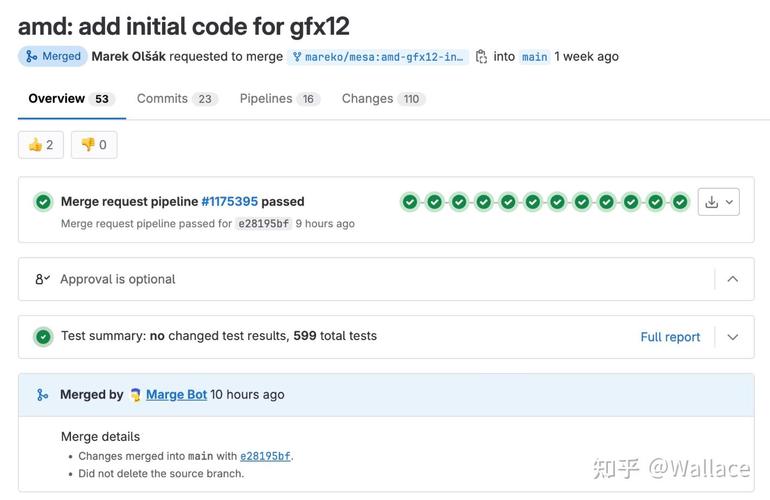Give a thumbs up reaction
This screenshot has width=770, height=500.
click(x=41, y=145)
